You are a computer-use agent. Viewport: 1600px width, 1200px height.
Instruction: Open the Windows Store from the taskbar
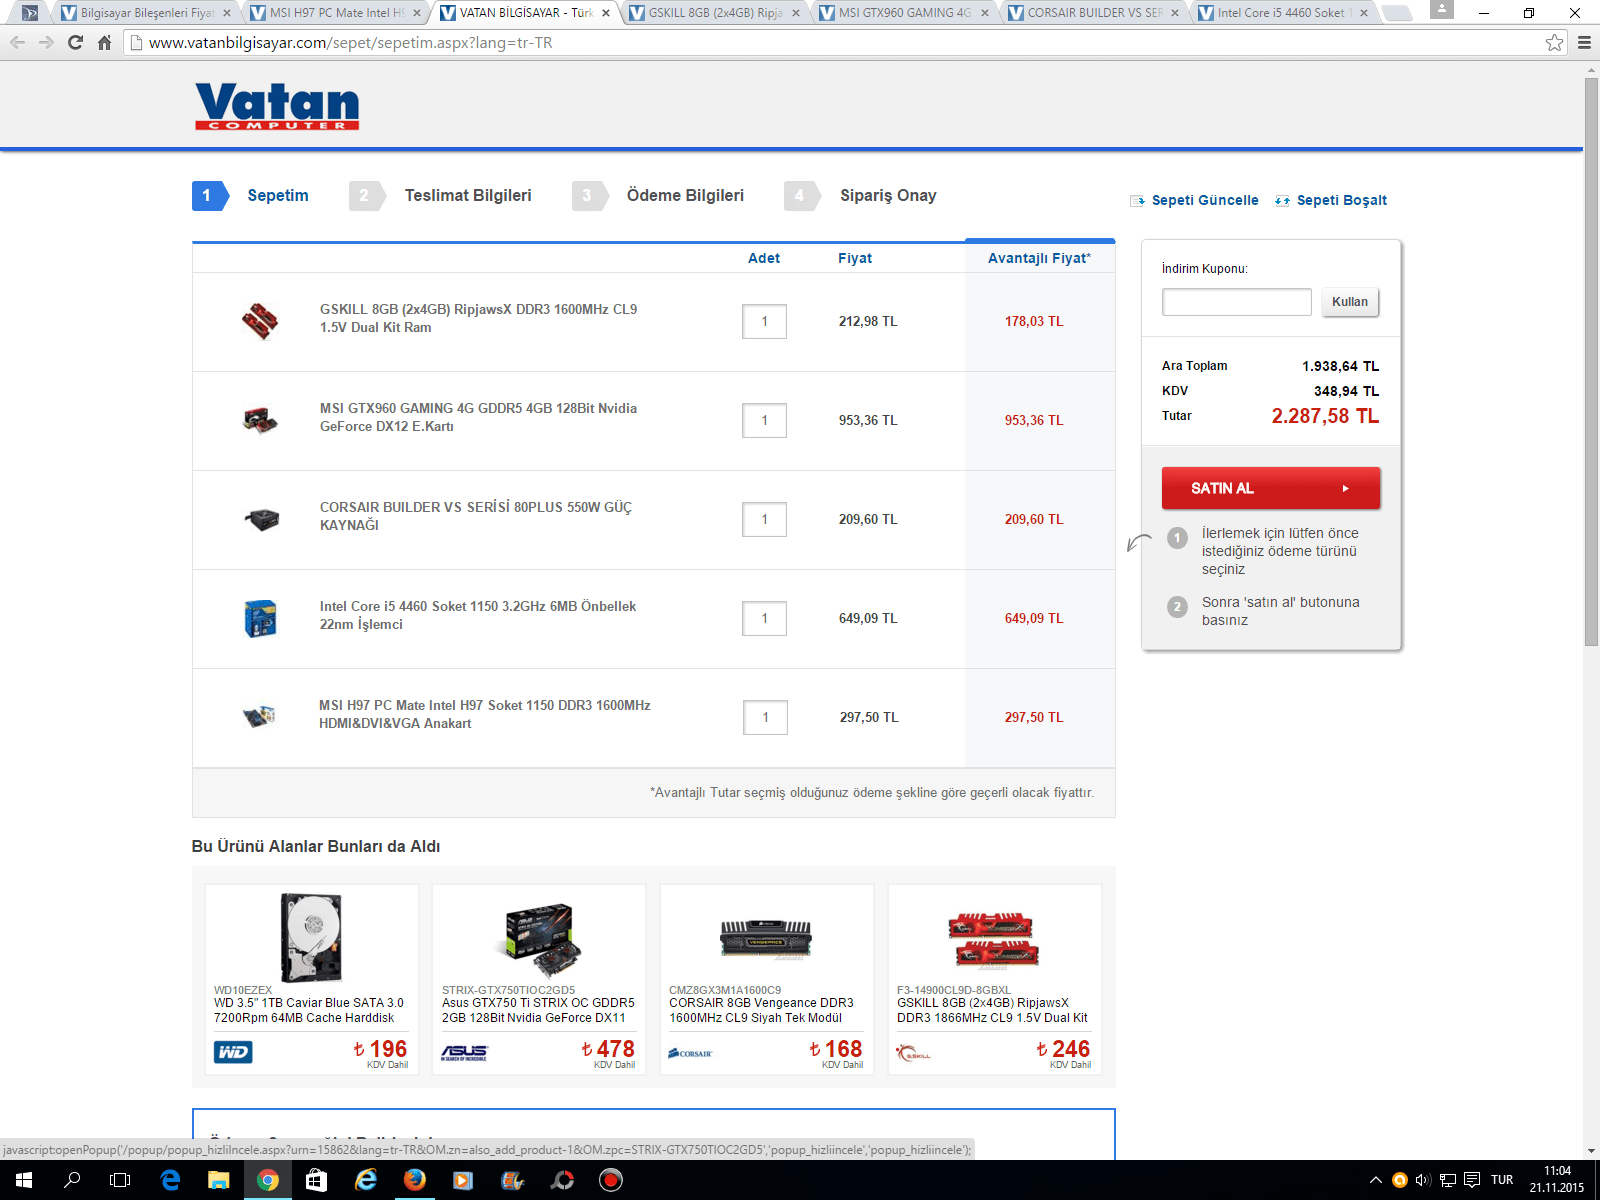click(x=316, y=1180)
